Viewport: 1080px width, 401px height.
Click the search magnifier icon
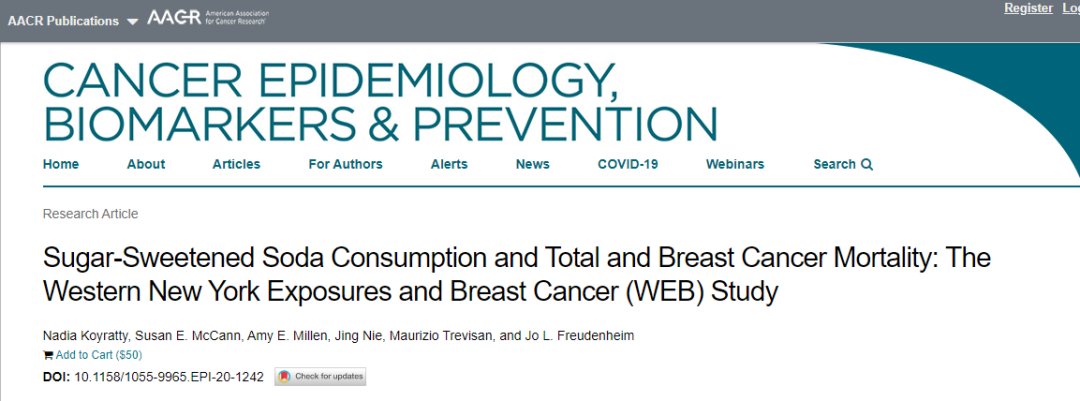click(x=866, y=165)
